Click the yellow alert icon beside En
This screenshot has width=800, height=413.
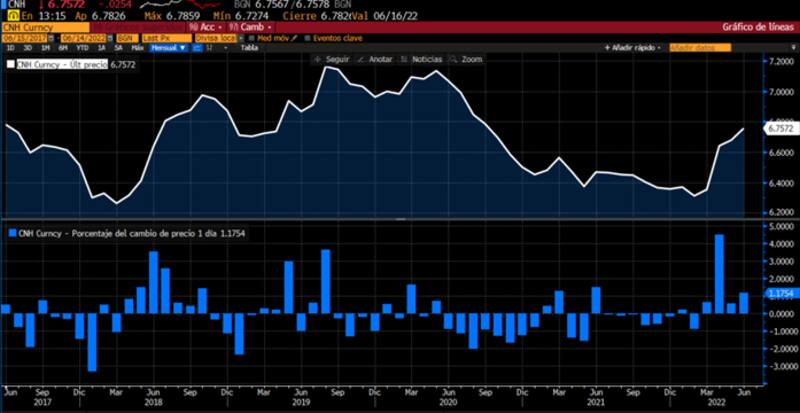[x=9, y=16]
